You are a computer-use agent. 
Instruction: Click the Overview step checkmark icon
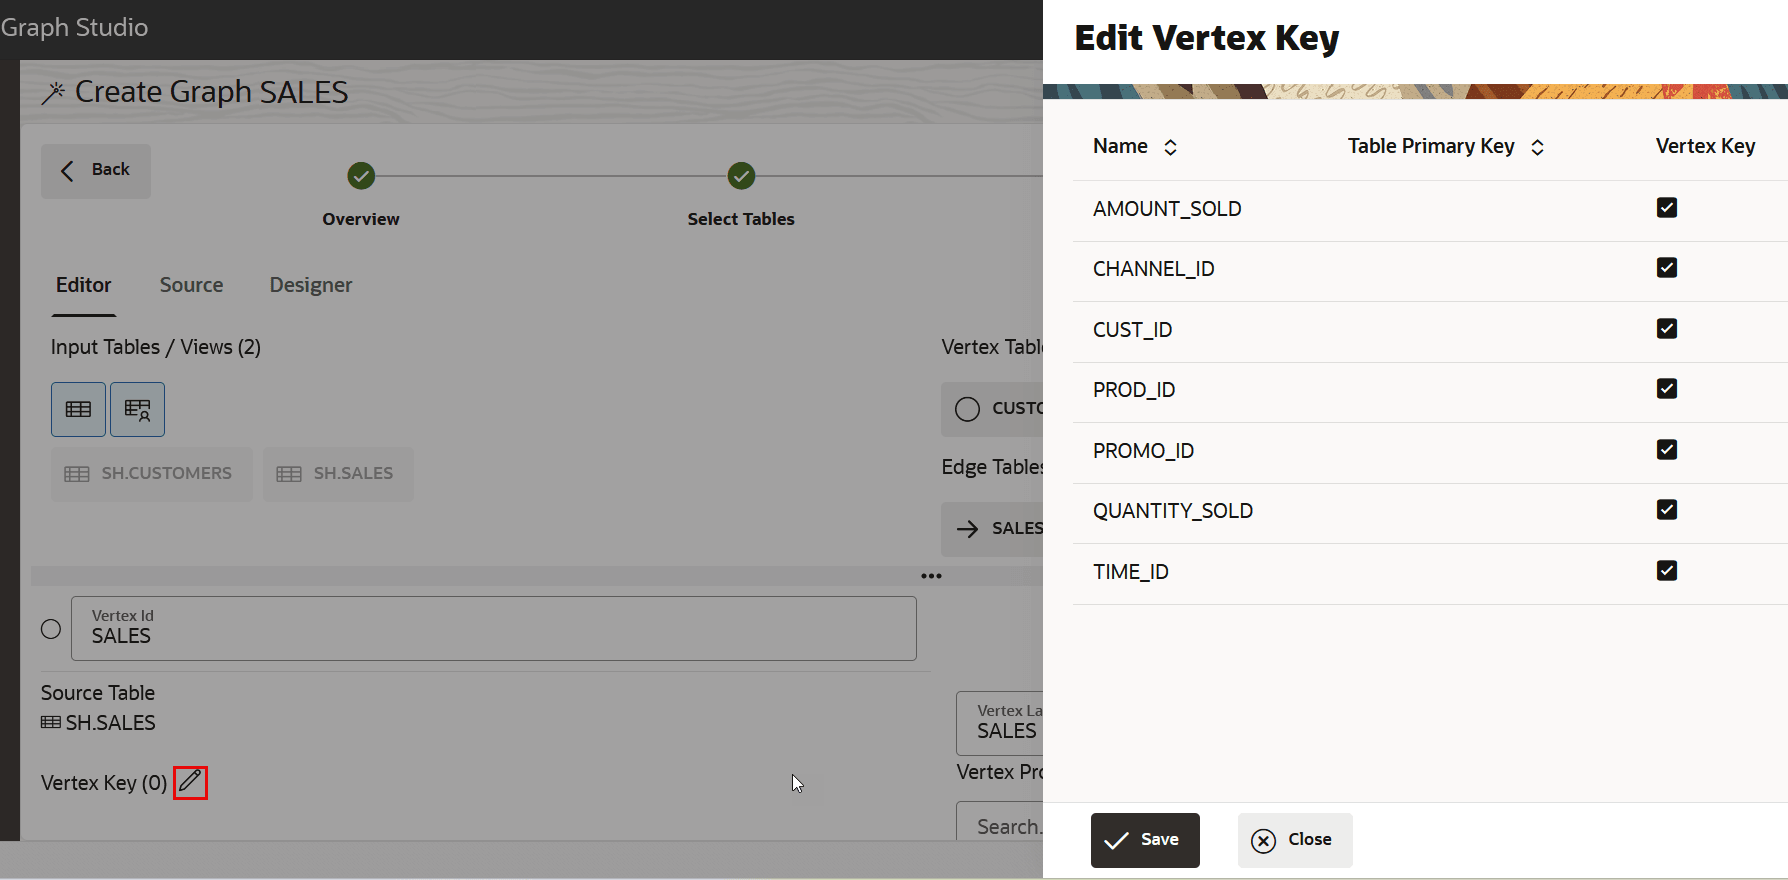361,176
